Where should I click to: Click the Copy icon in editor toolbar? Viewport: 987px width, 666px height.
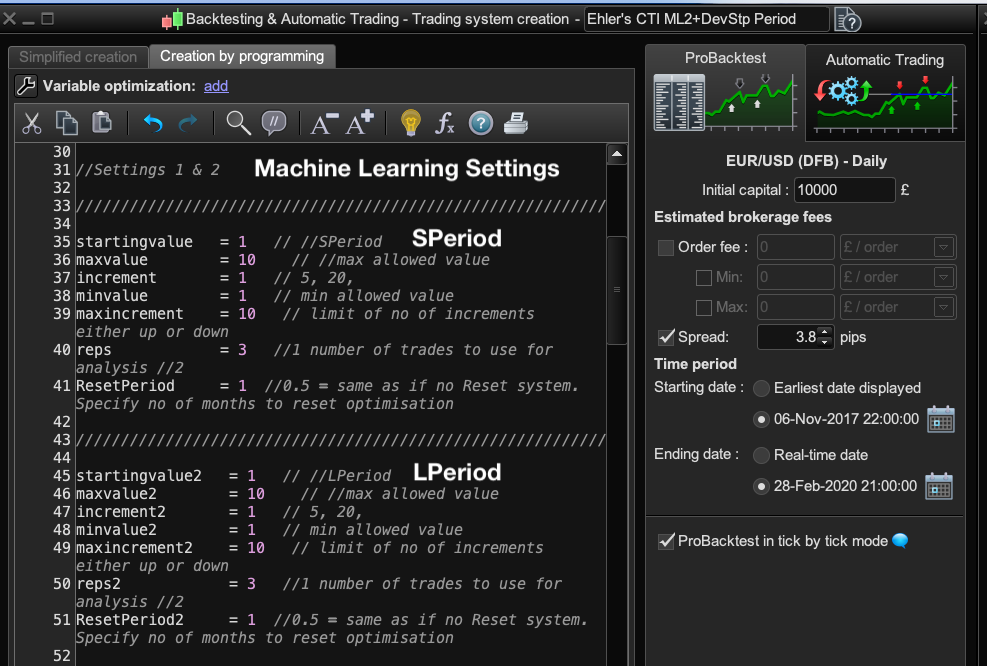[x=67, y=123]
